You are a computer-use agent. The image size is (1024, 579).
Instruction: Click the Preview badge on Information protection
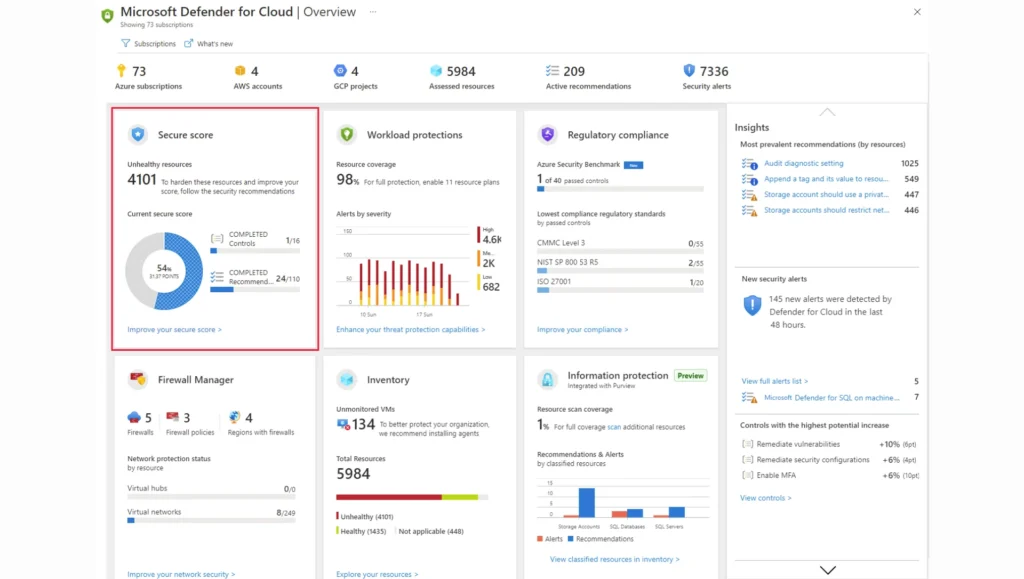(690, 376)
